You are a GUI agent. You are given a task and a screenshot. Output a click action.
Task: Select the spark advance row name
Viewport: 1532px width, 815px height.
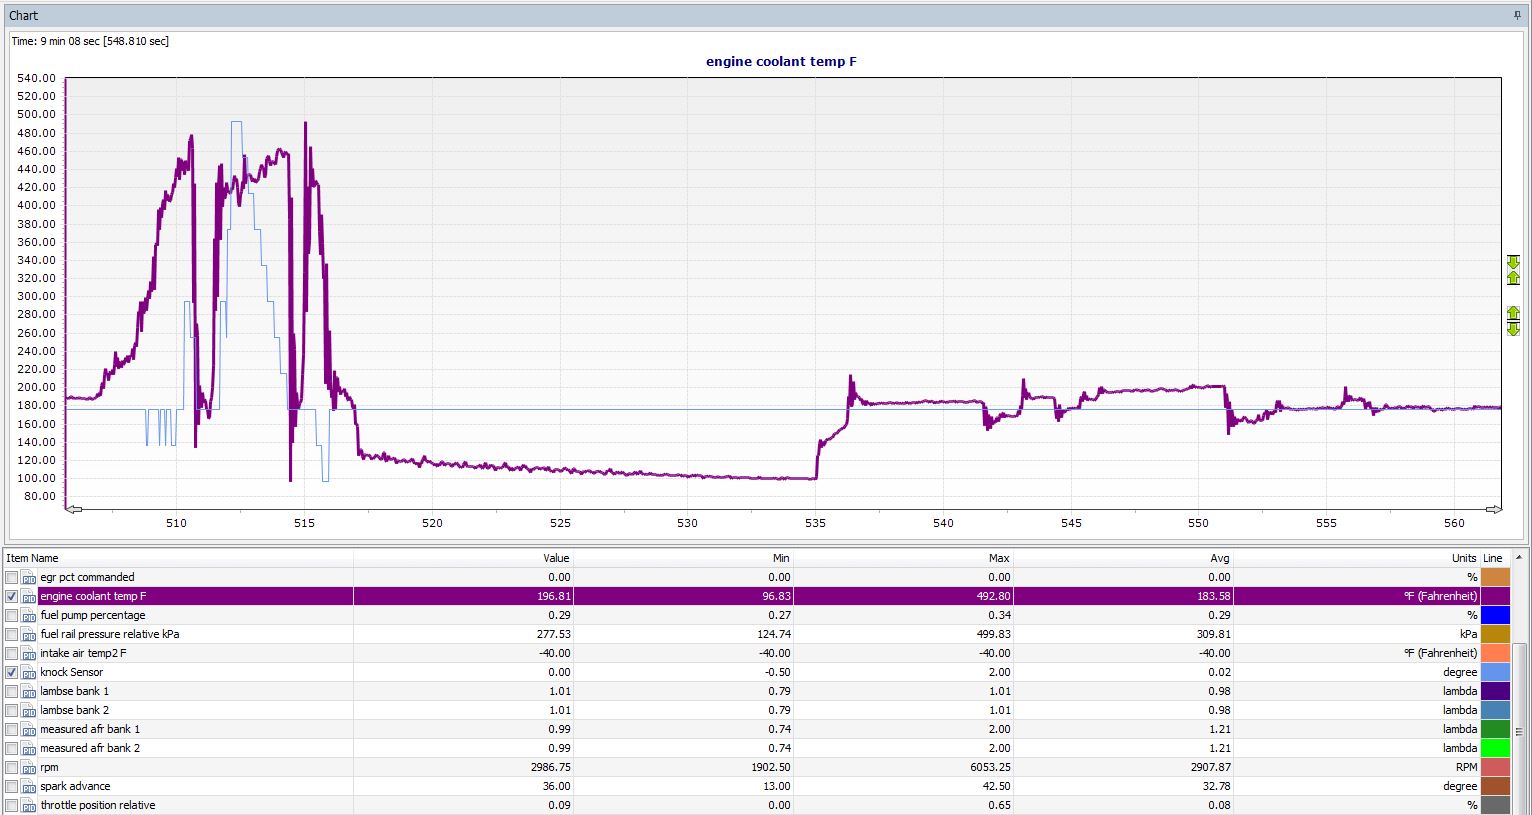point(75,786)
